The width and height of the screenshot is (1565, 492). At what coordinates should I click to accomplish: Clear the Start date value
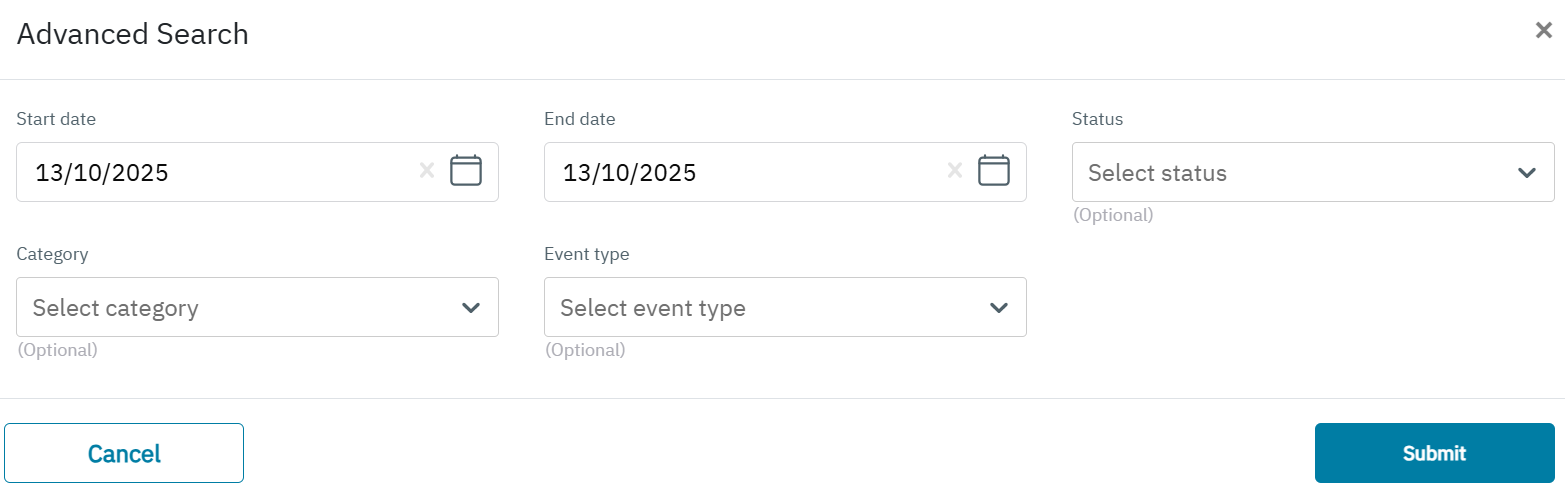427,171
